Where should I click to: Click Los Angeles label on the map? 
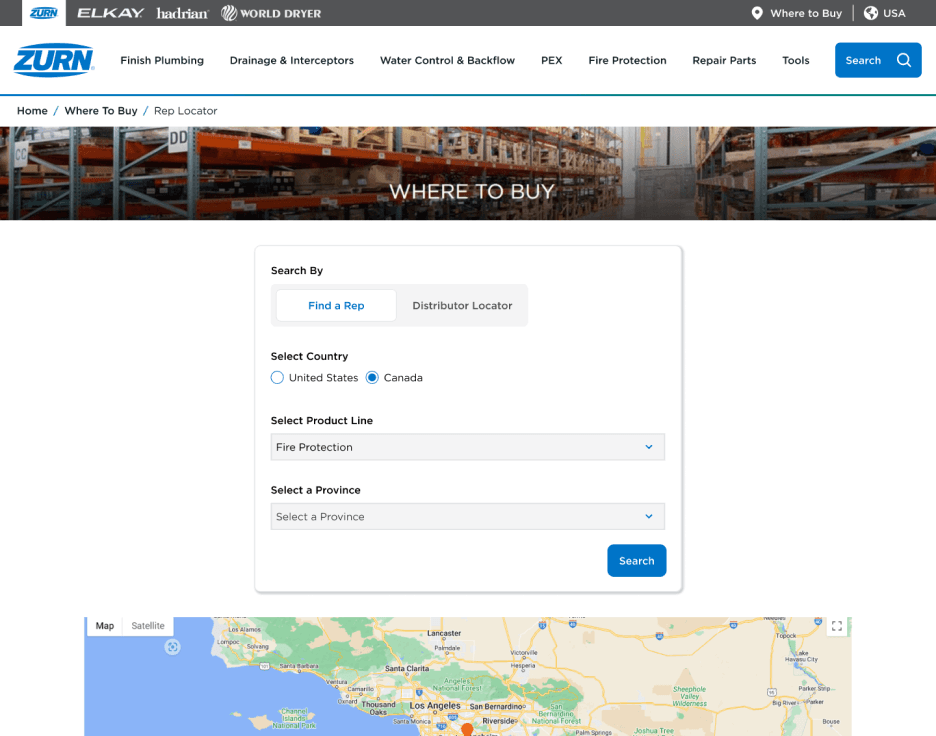435,706
